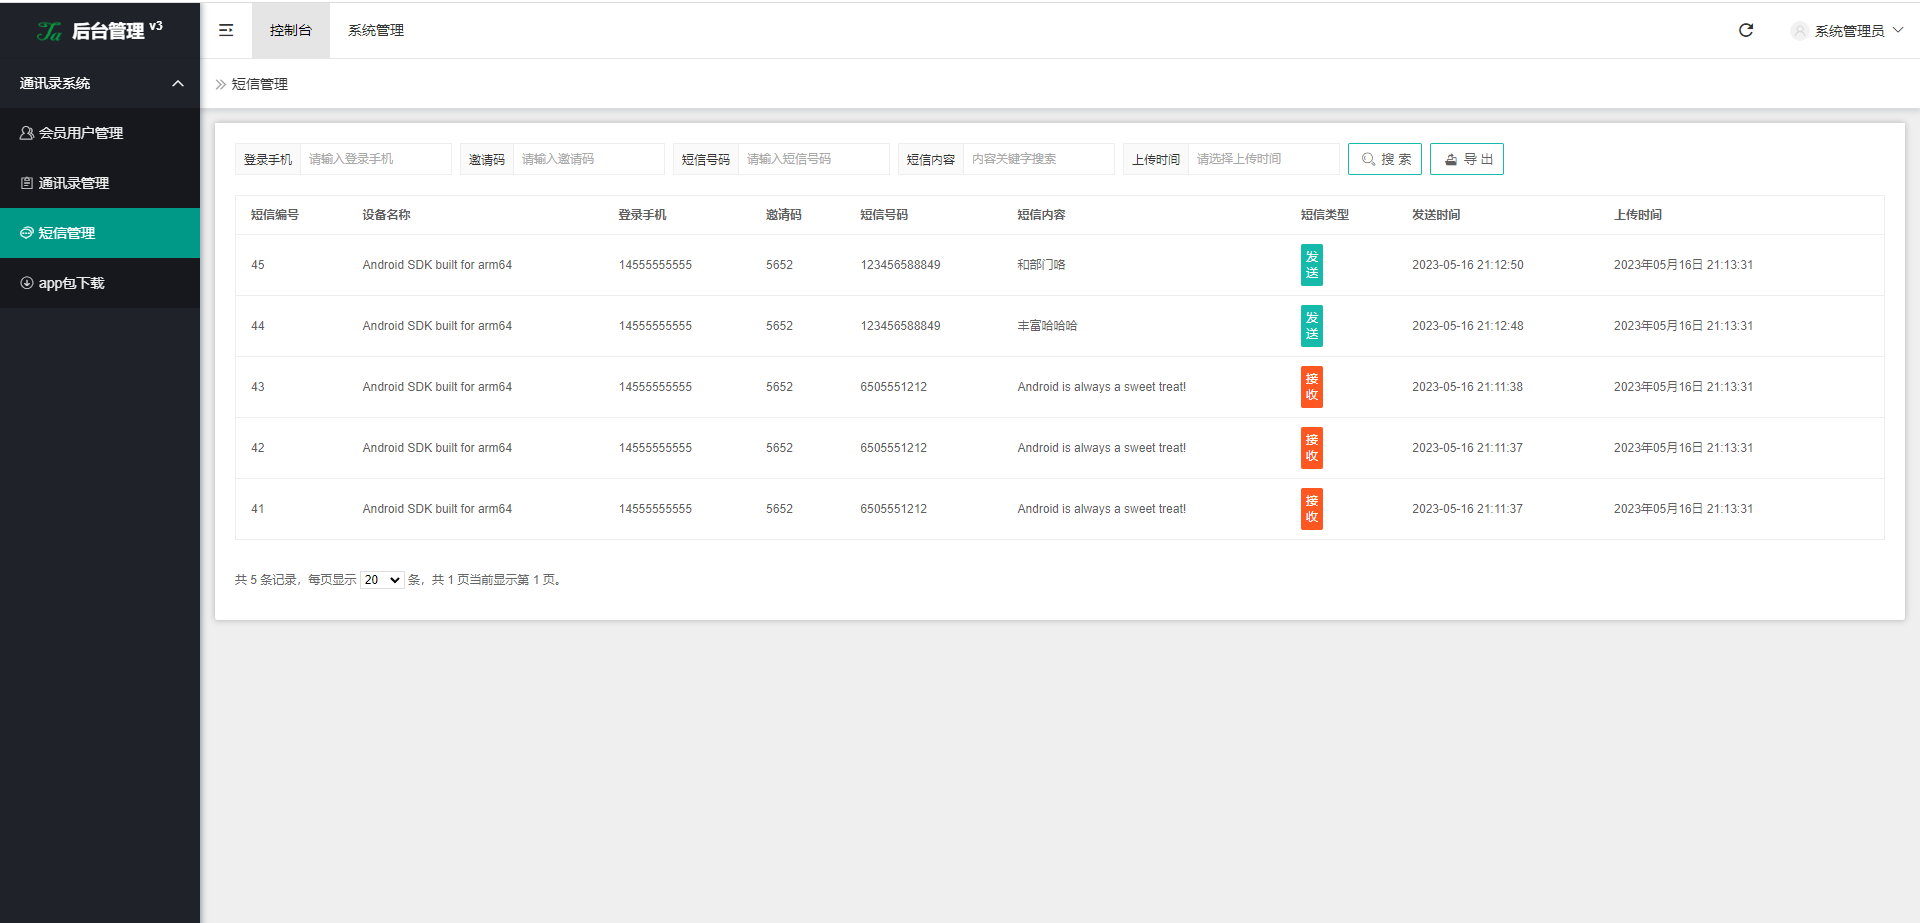Image resolution: width=1920 pixels, height=923 pixels.
Task: Click the 接收 tag on record 41
Action: (1311, 509)
